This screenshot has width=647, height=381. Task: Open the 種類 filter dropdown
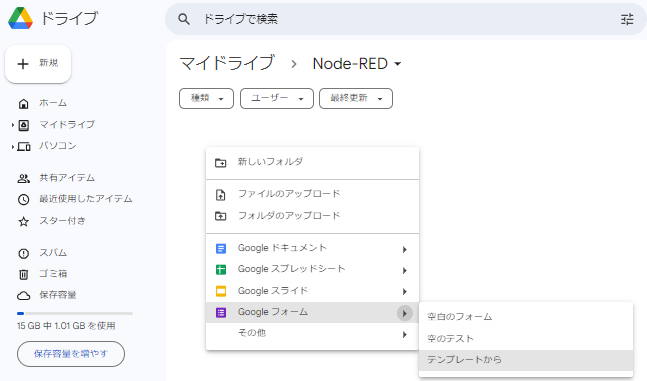[x=206, y=99]
